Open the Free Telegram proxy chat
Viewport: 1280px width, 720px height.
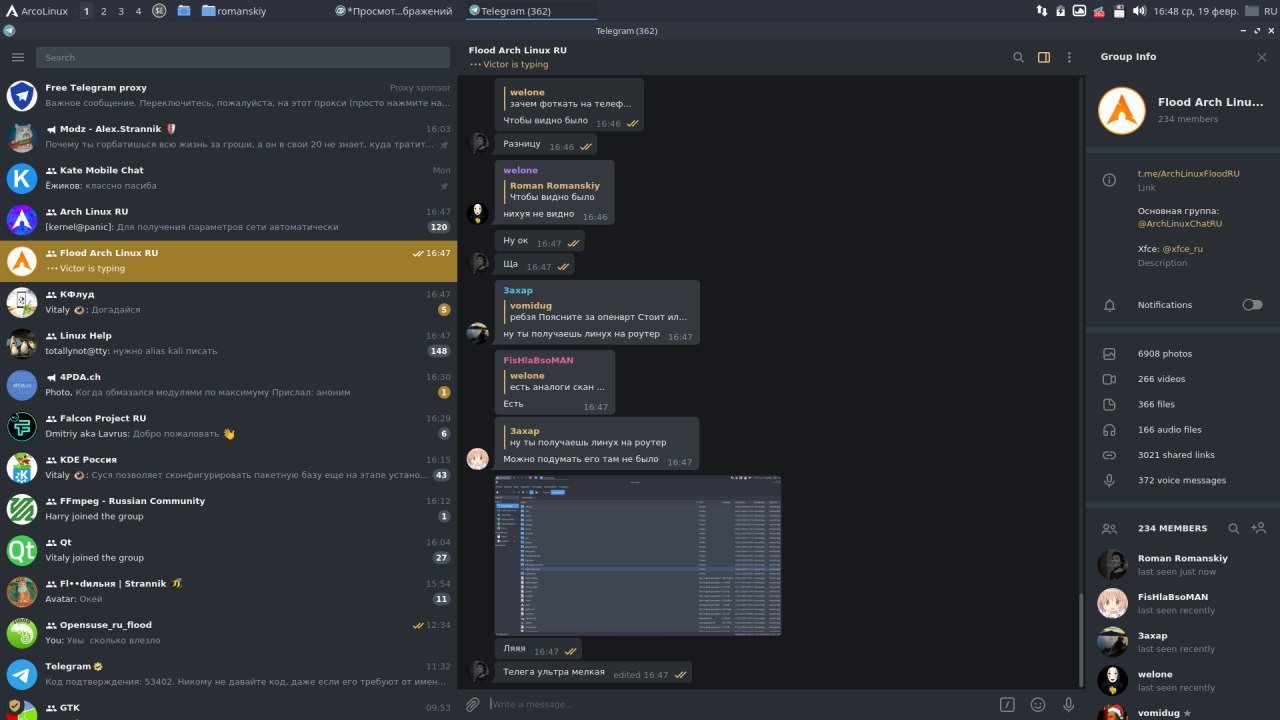point(228,96)
